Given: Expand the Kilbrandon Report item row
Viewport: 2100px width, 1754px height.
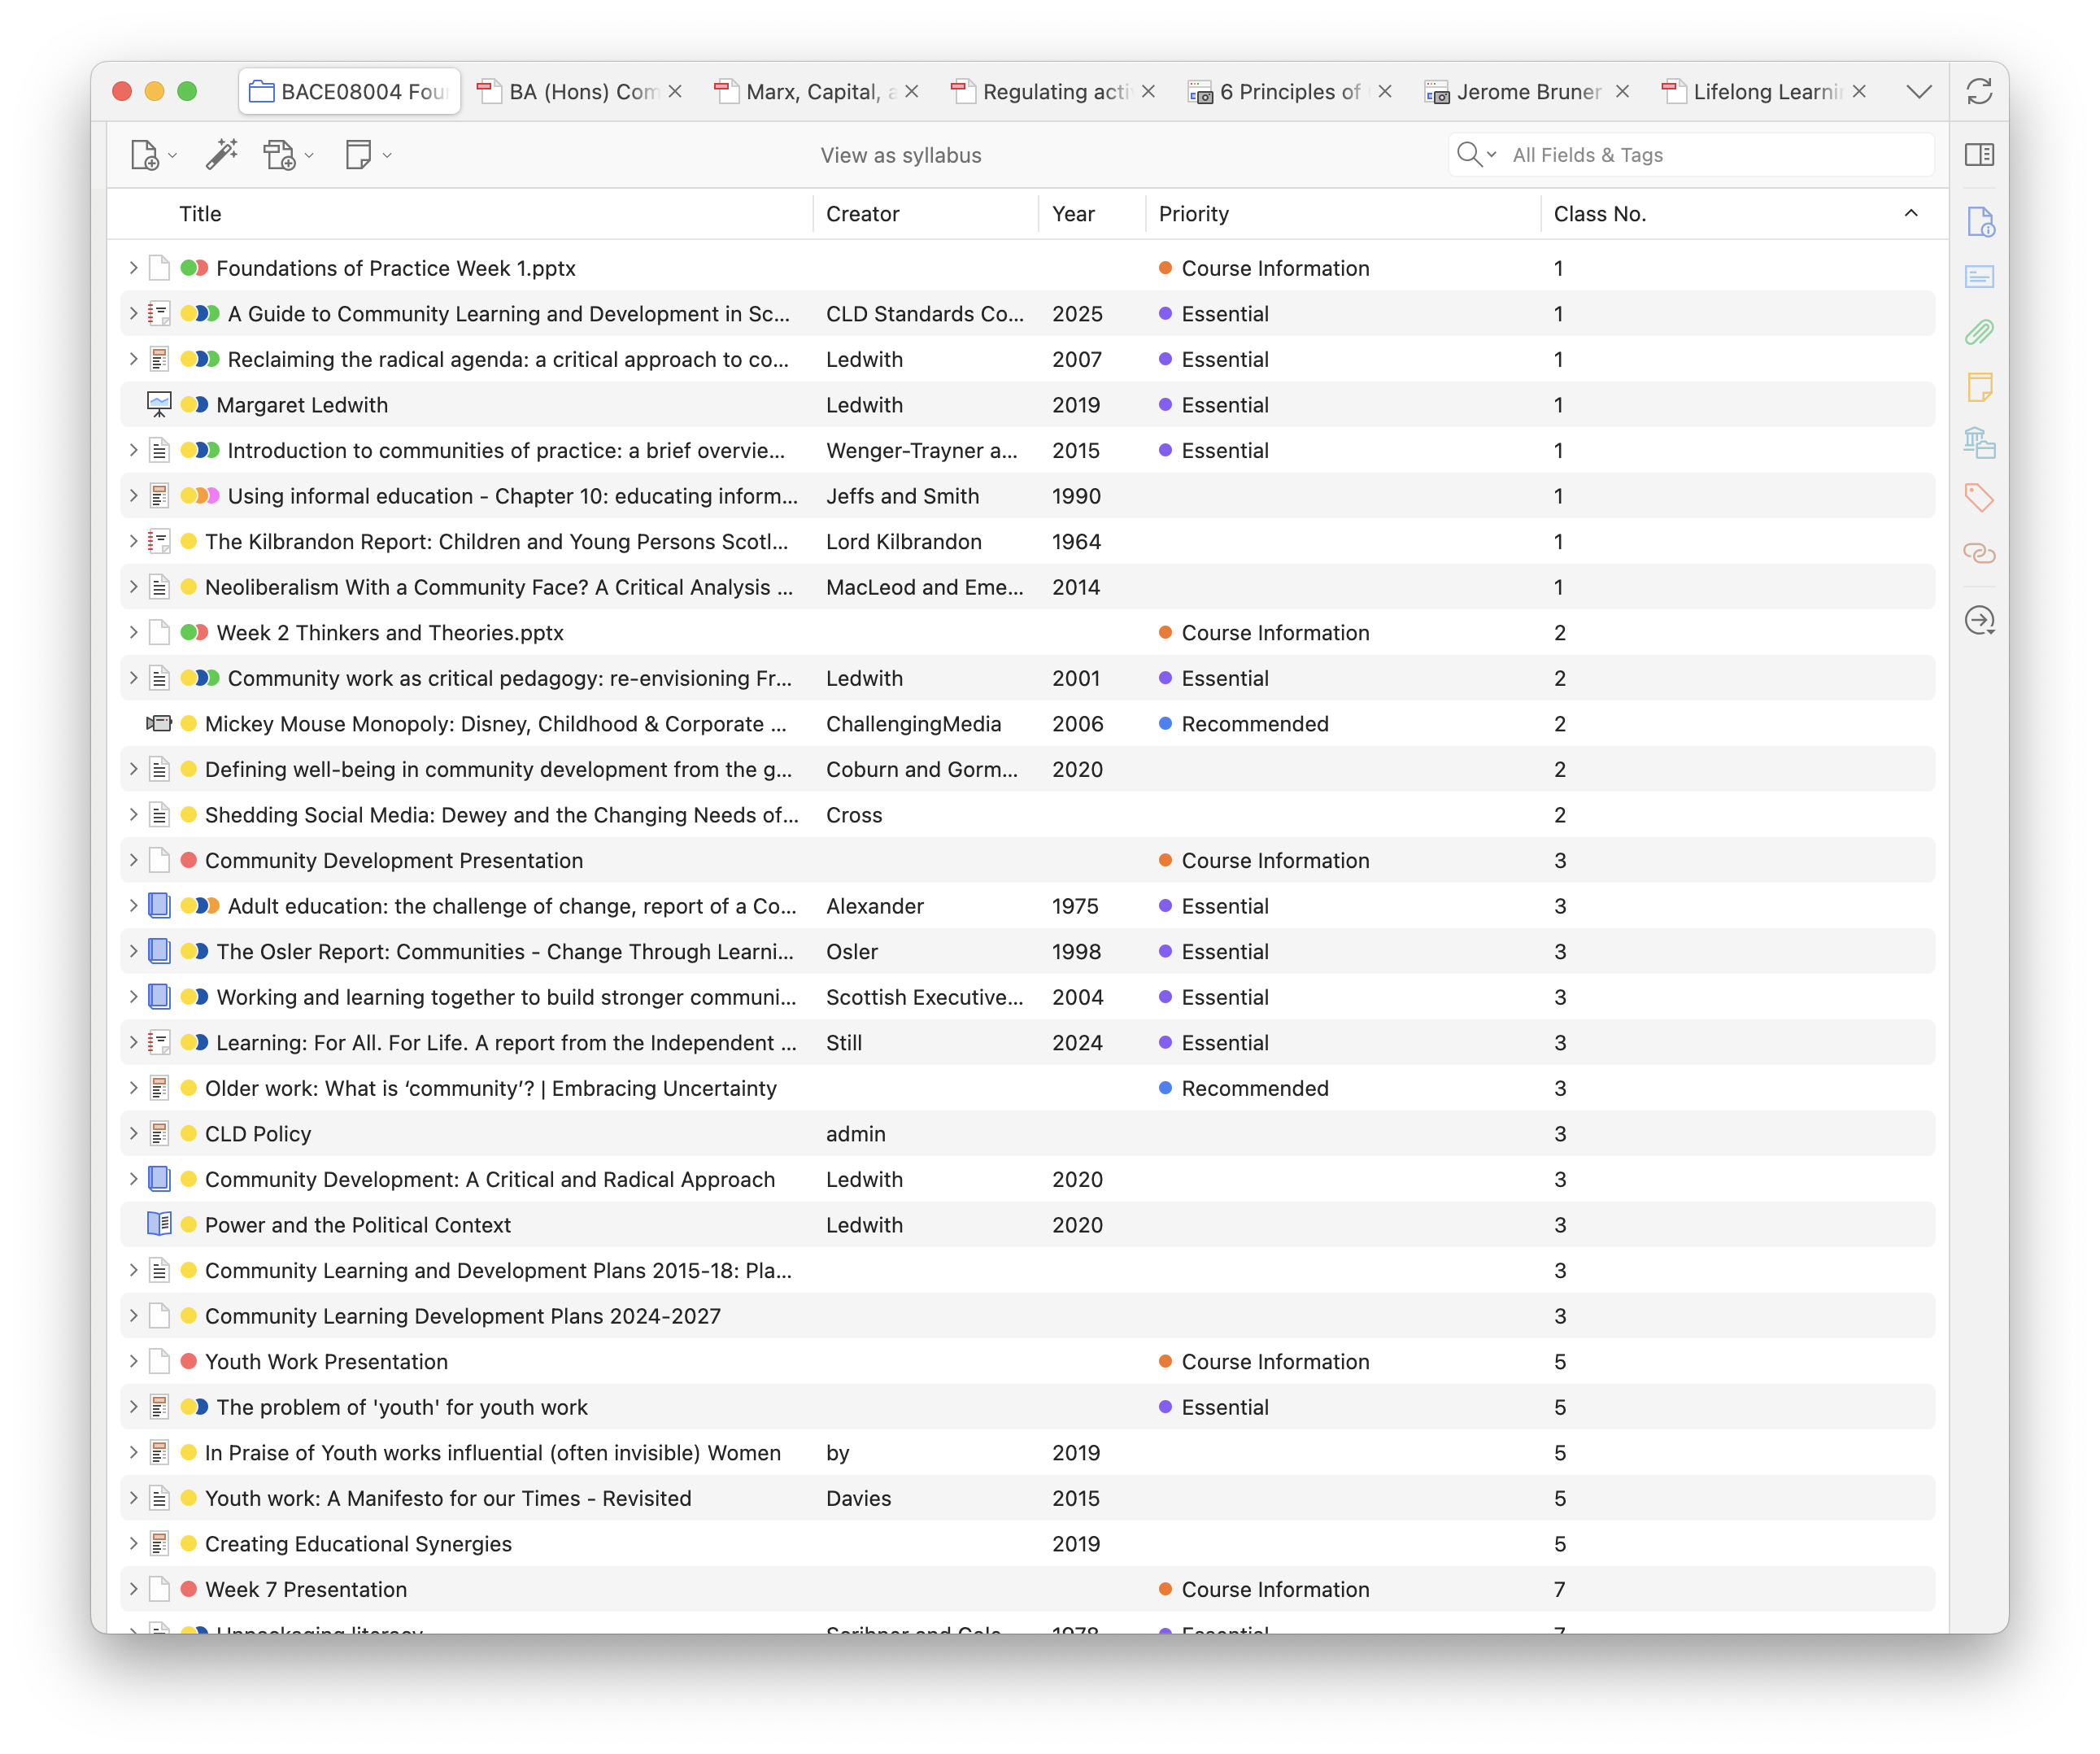Looking at the screenshot, I should tap(133, 541).
